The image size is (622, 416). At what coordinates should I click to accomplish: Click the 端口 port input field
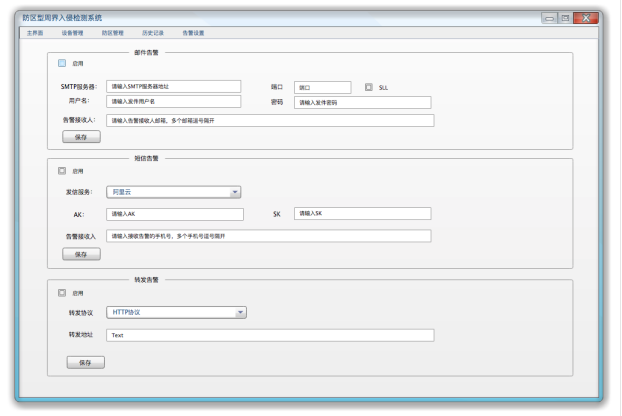(322, 87)
